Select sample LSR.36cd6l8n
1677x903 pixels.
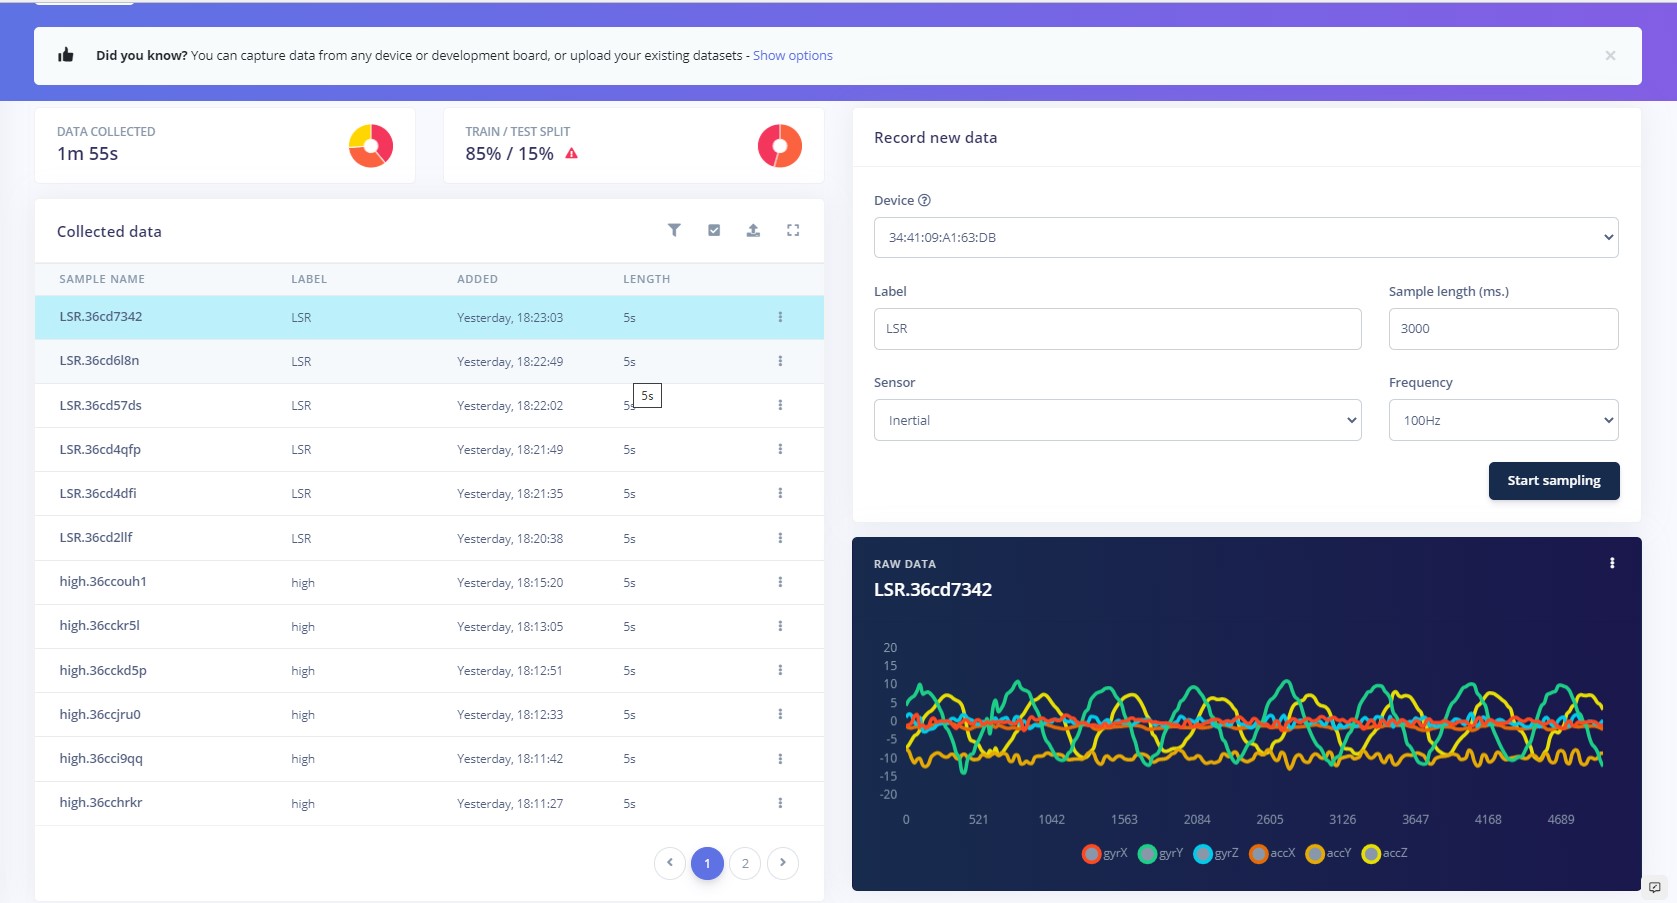click(429, 361)
